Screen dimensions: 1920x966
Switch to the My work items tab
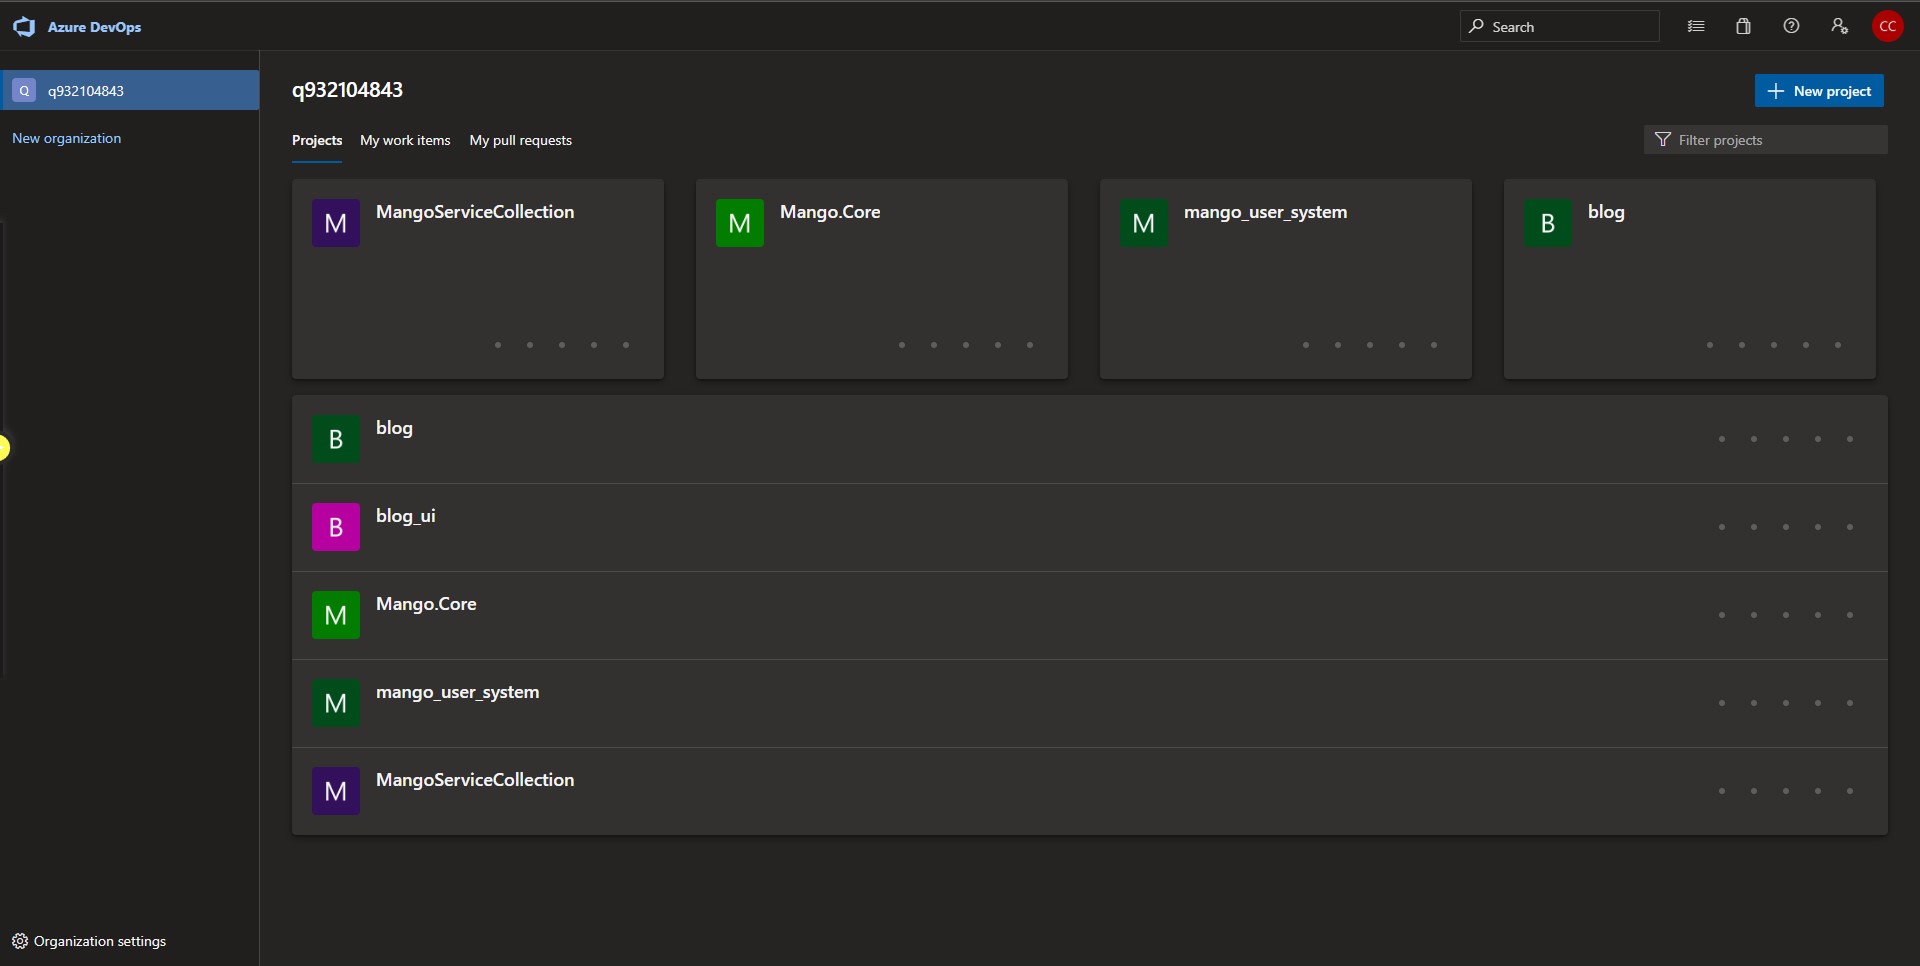pos(405,140)
